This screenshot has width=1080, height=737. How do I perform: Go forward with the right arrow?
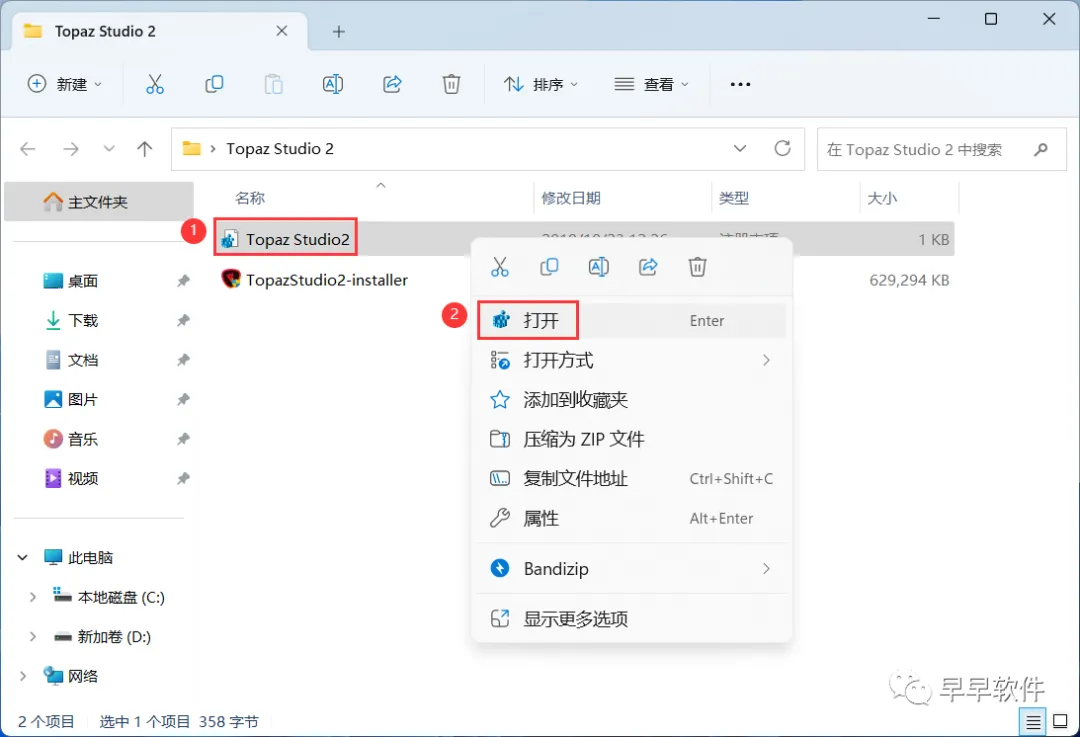pyautogui.click(x=71, y=149)
